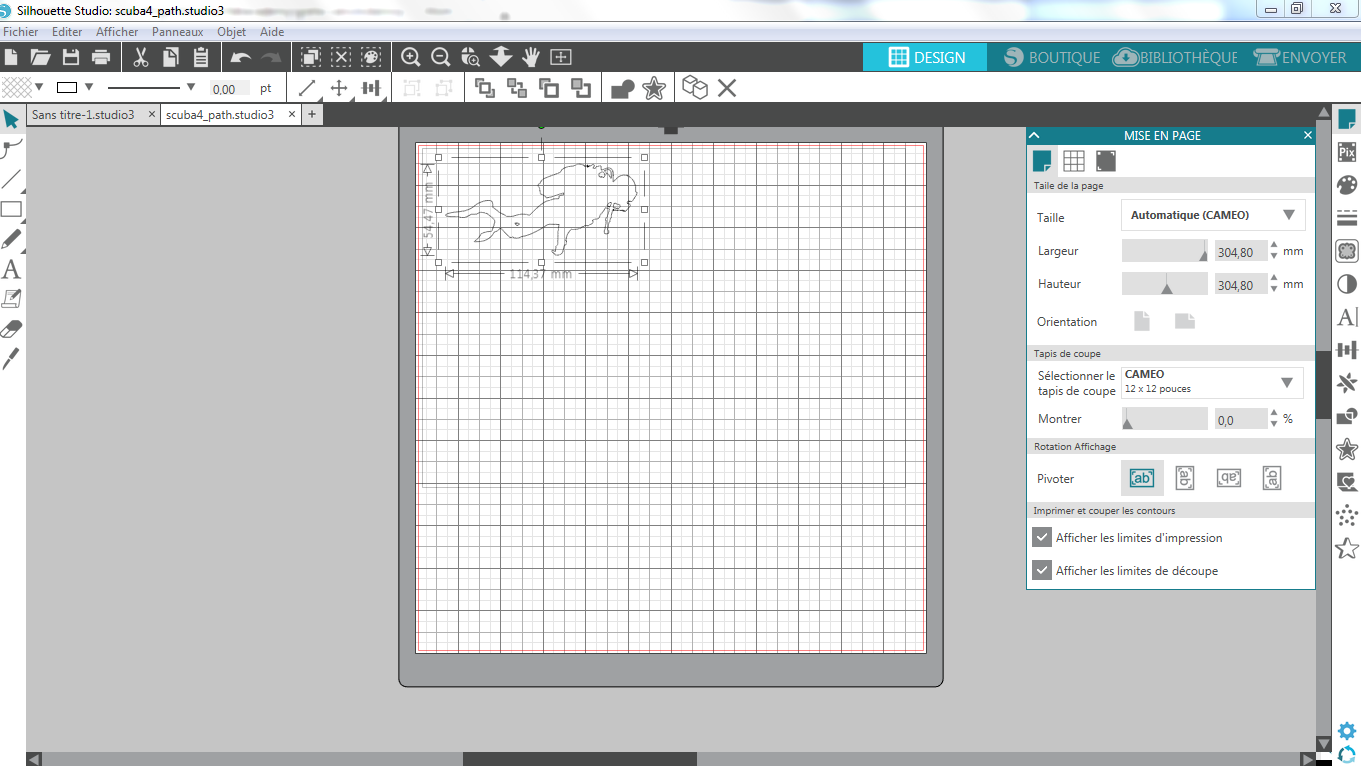This screenshot has width=1361, height=766.
Task: Switch to the registration marks panel tab
Action: pos(1106,161)
